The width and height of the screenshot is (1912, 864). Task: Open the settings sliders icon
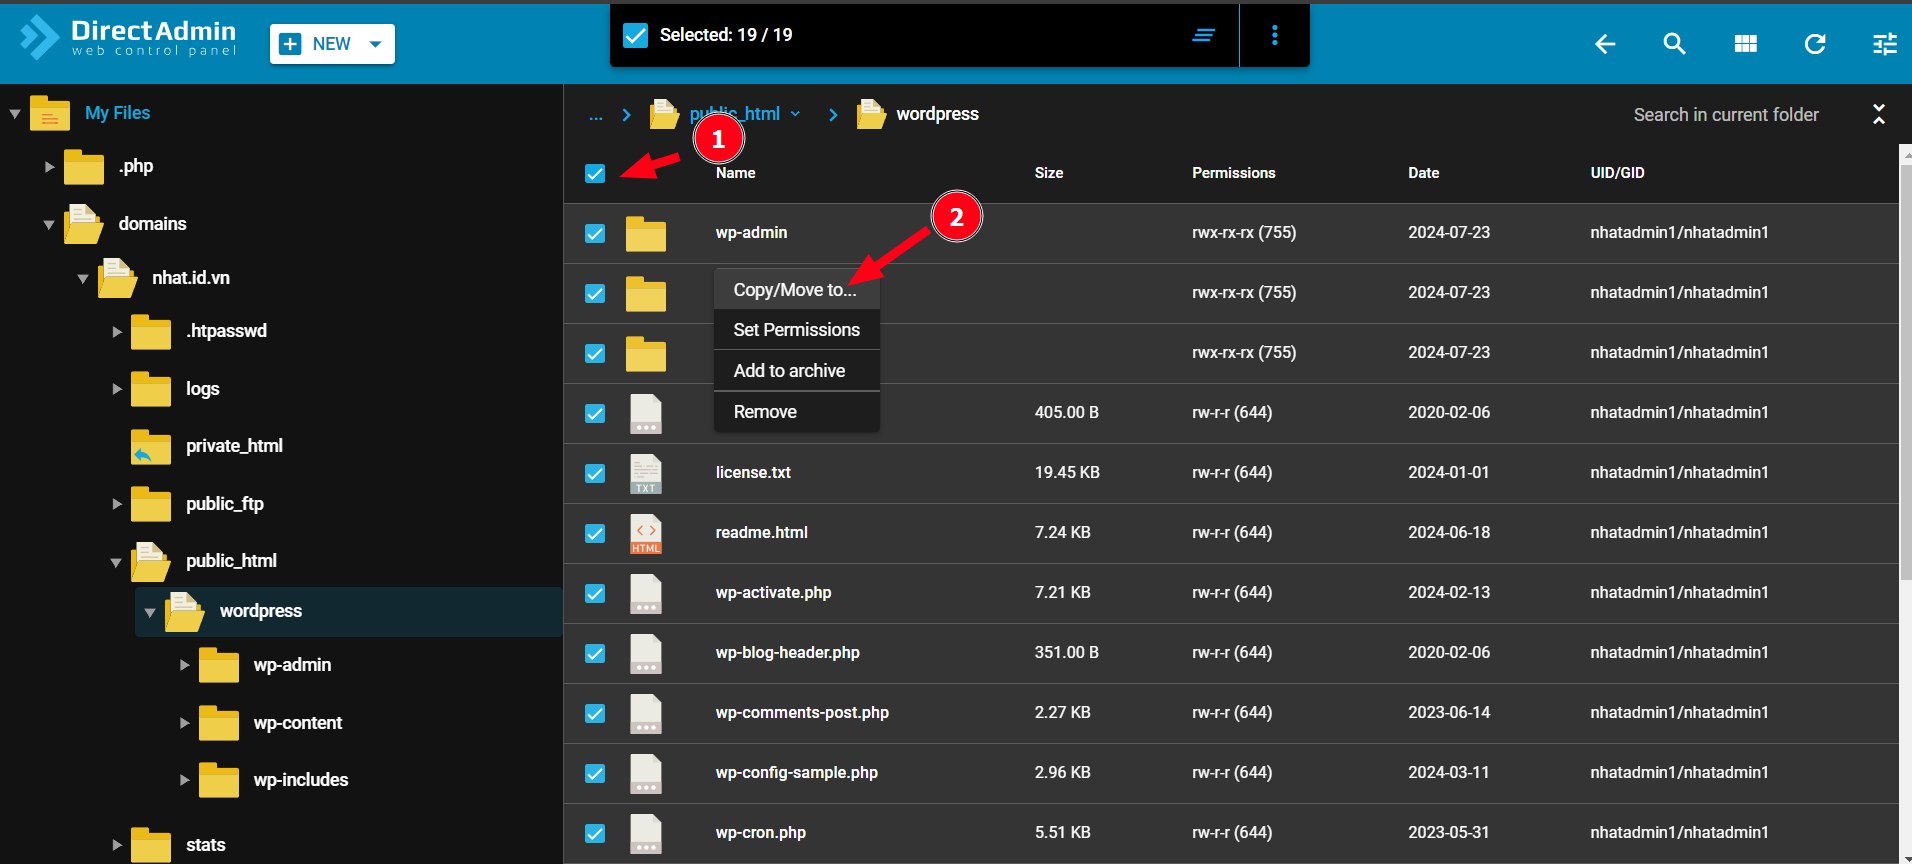point(1885,44)
